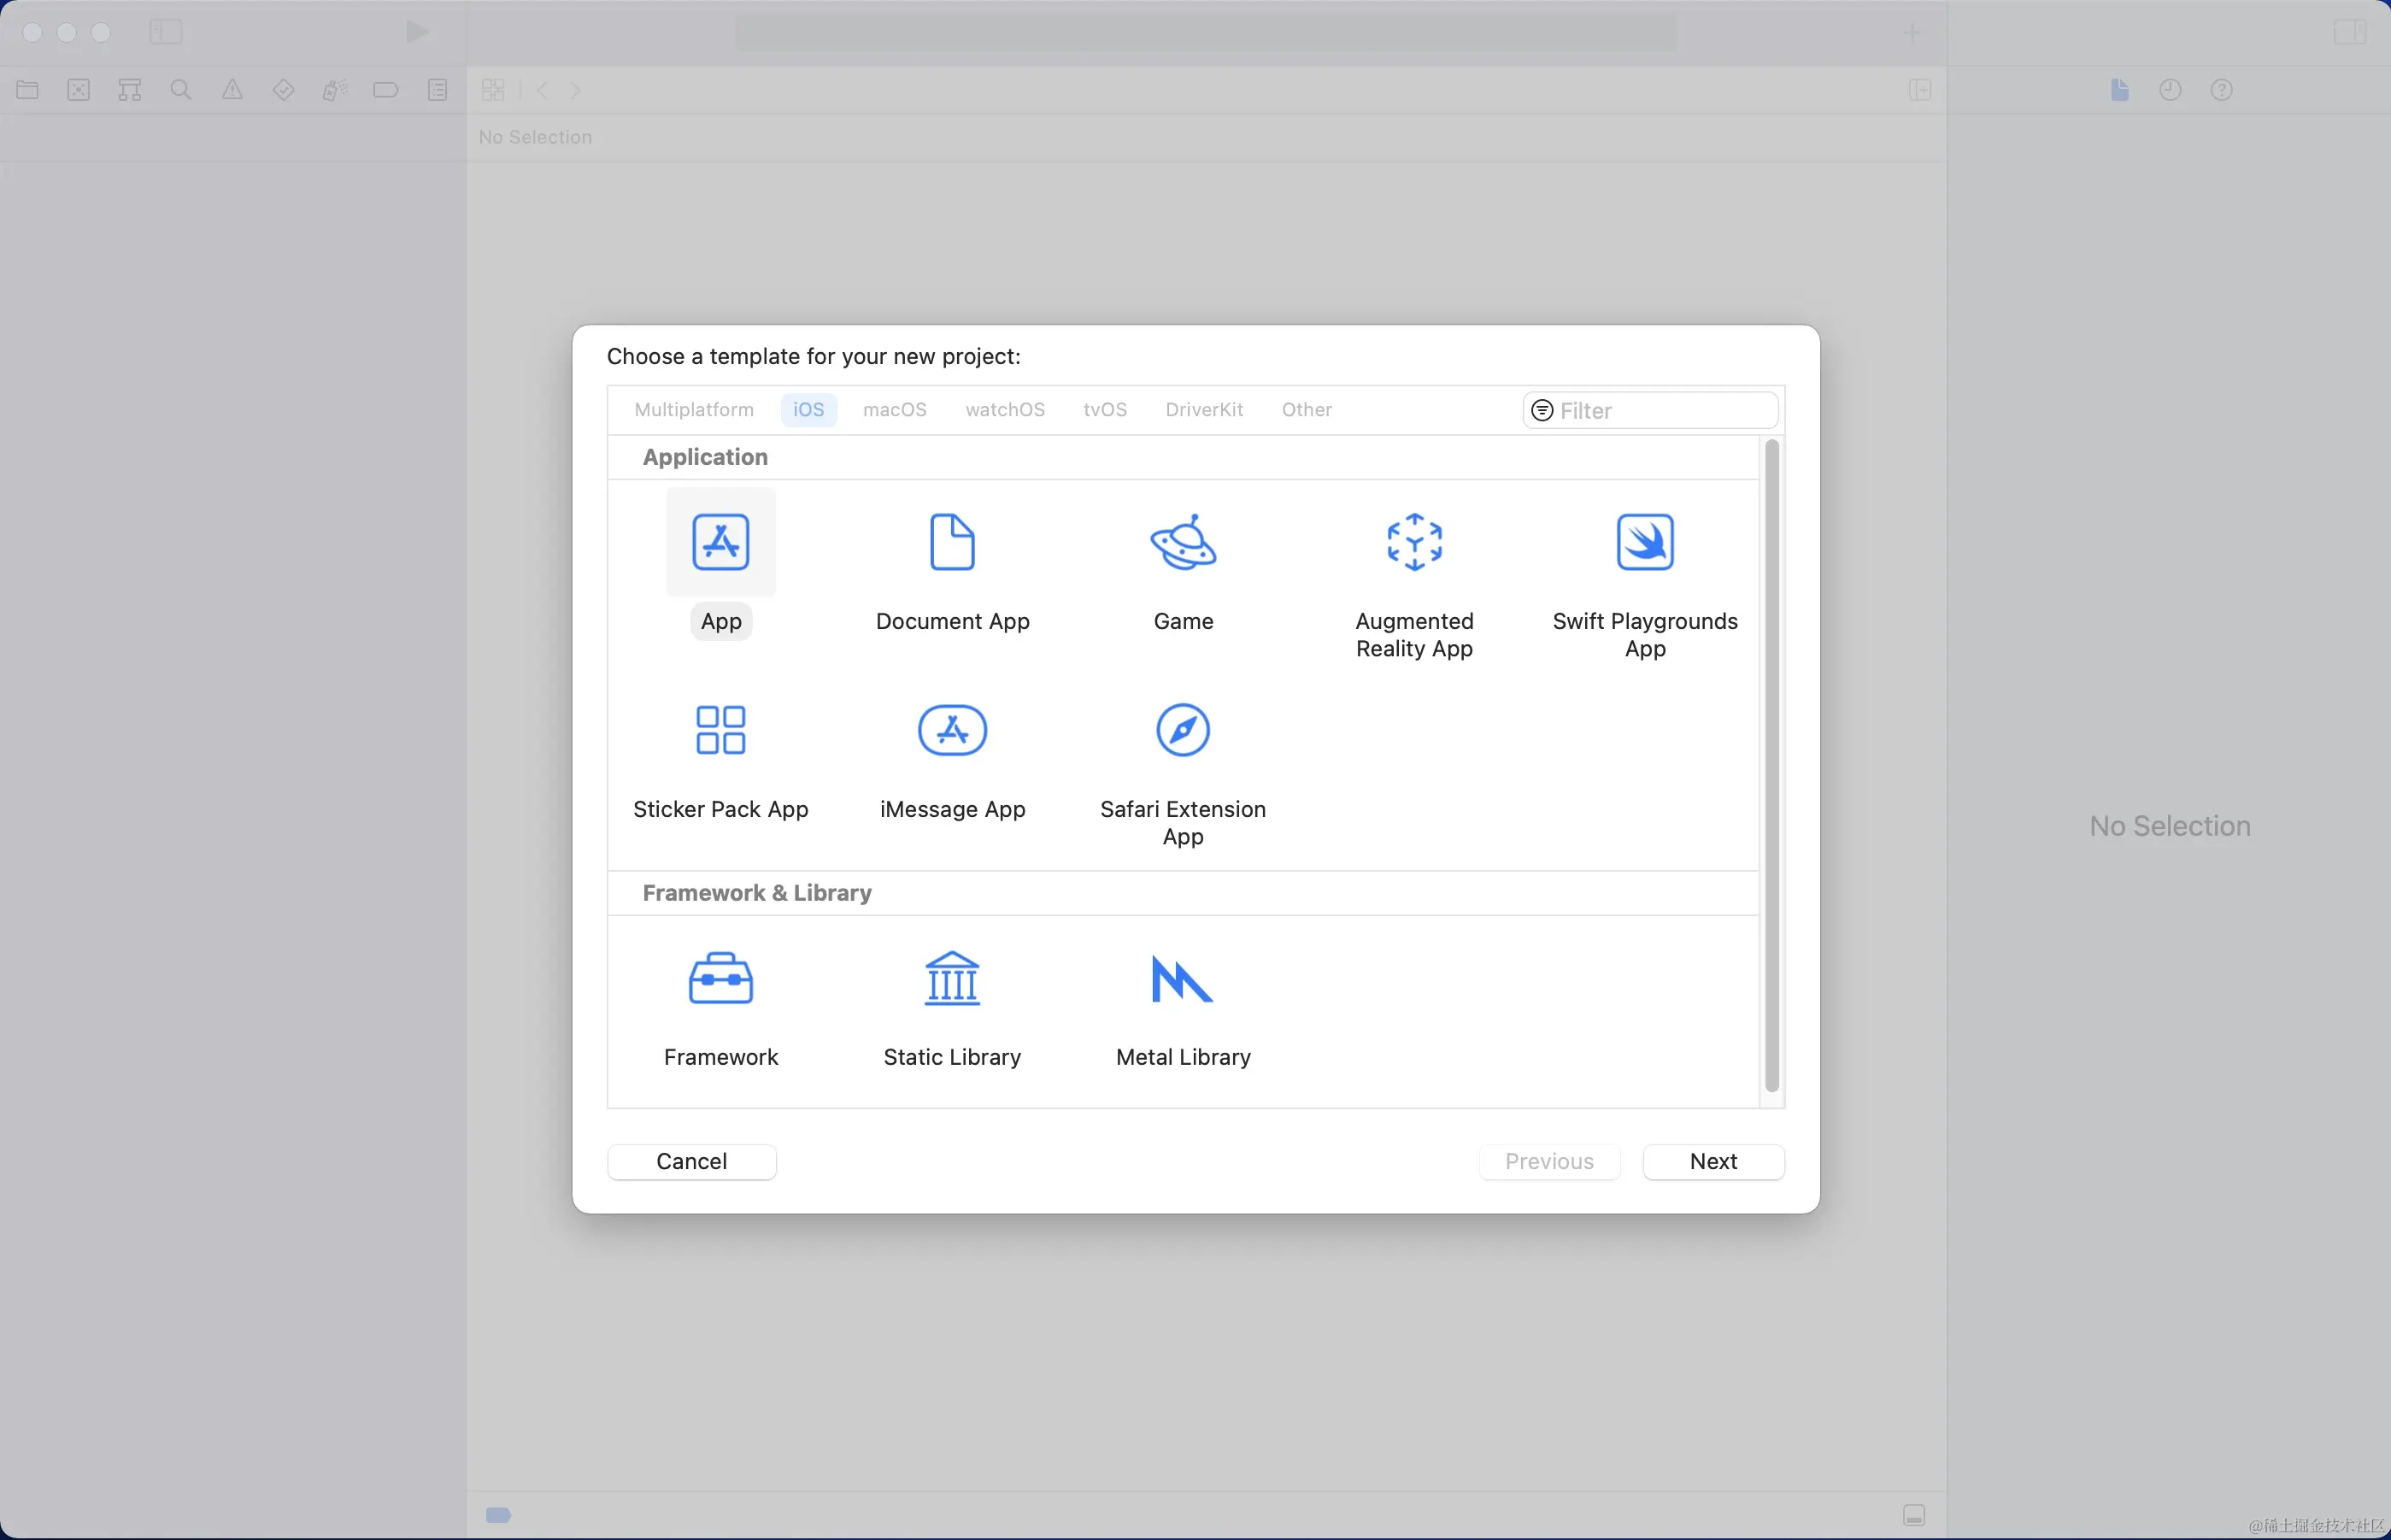The height and width of the screenshot is (1540, 2391).
Task: Switch to the Multiplatform tab
Action: pos(694,410)
